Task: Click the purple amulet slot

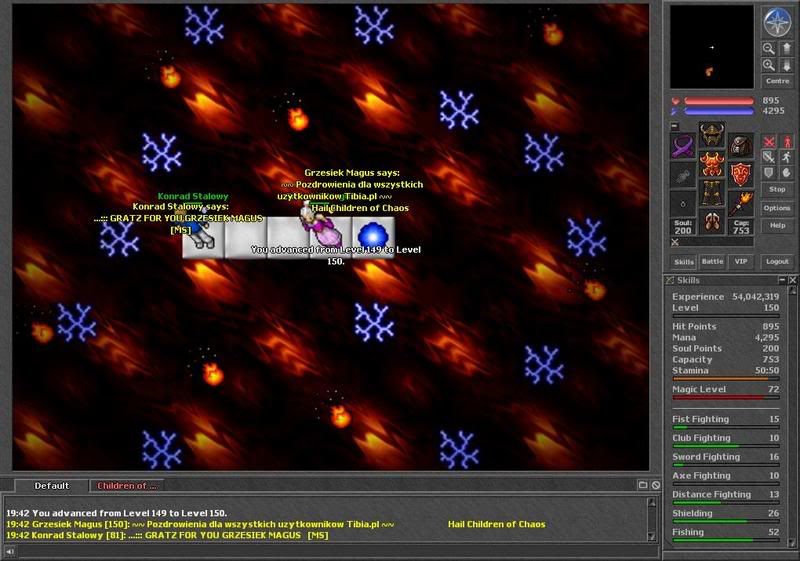Action: point(683,146)
